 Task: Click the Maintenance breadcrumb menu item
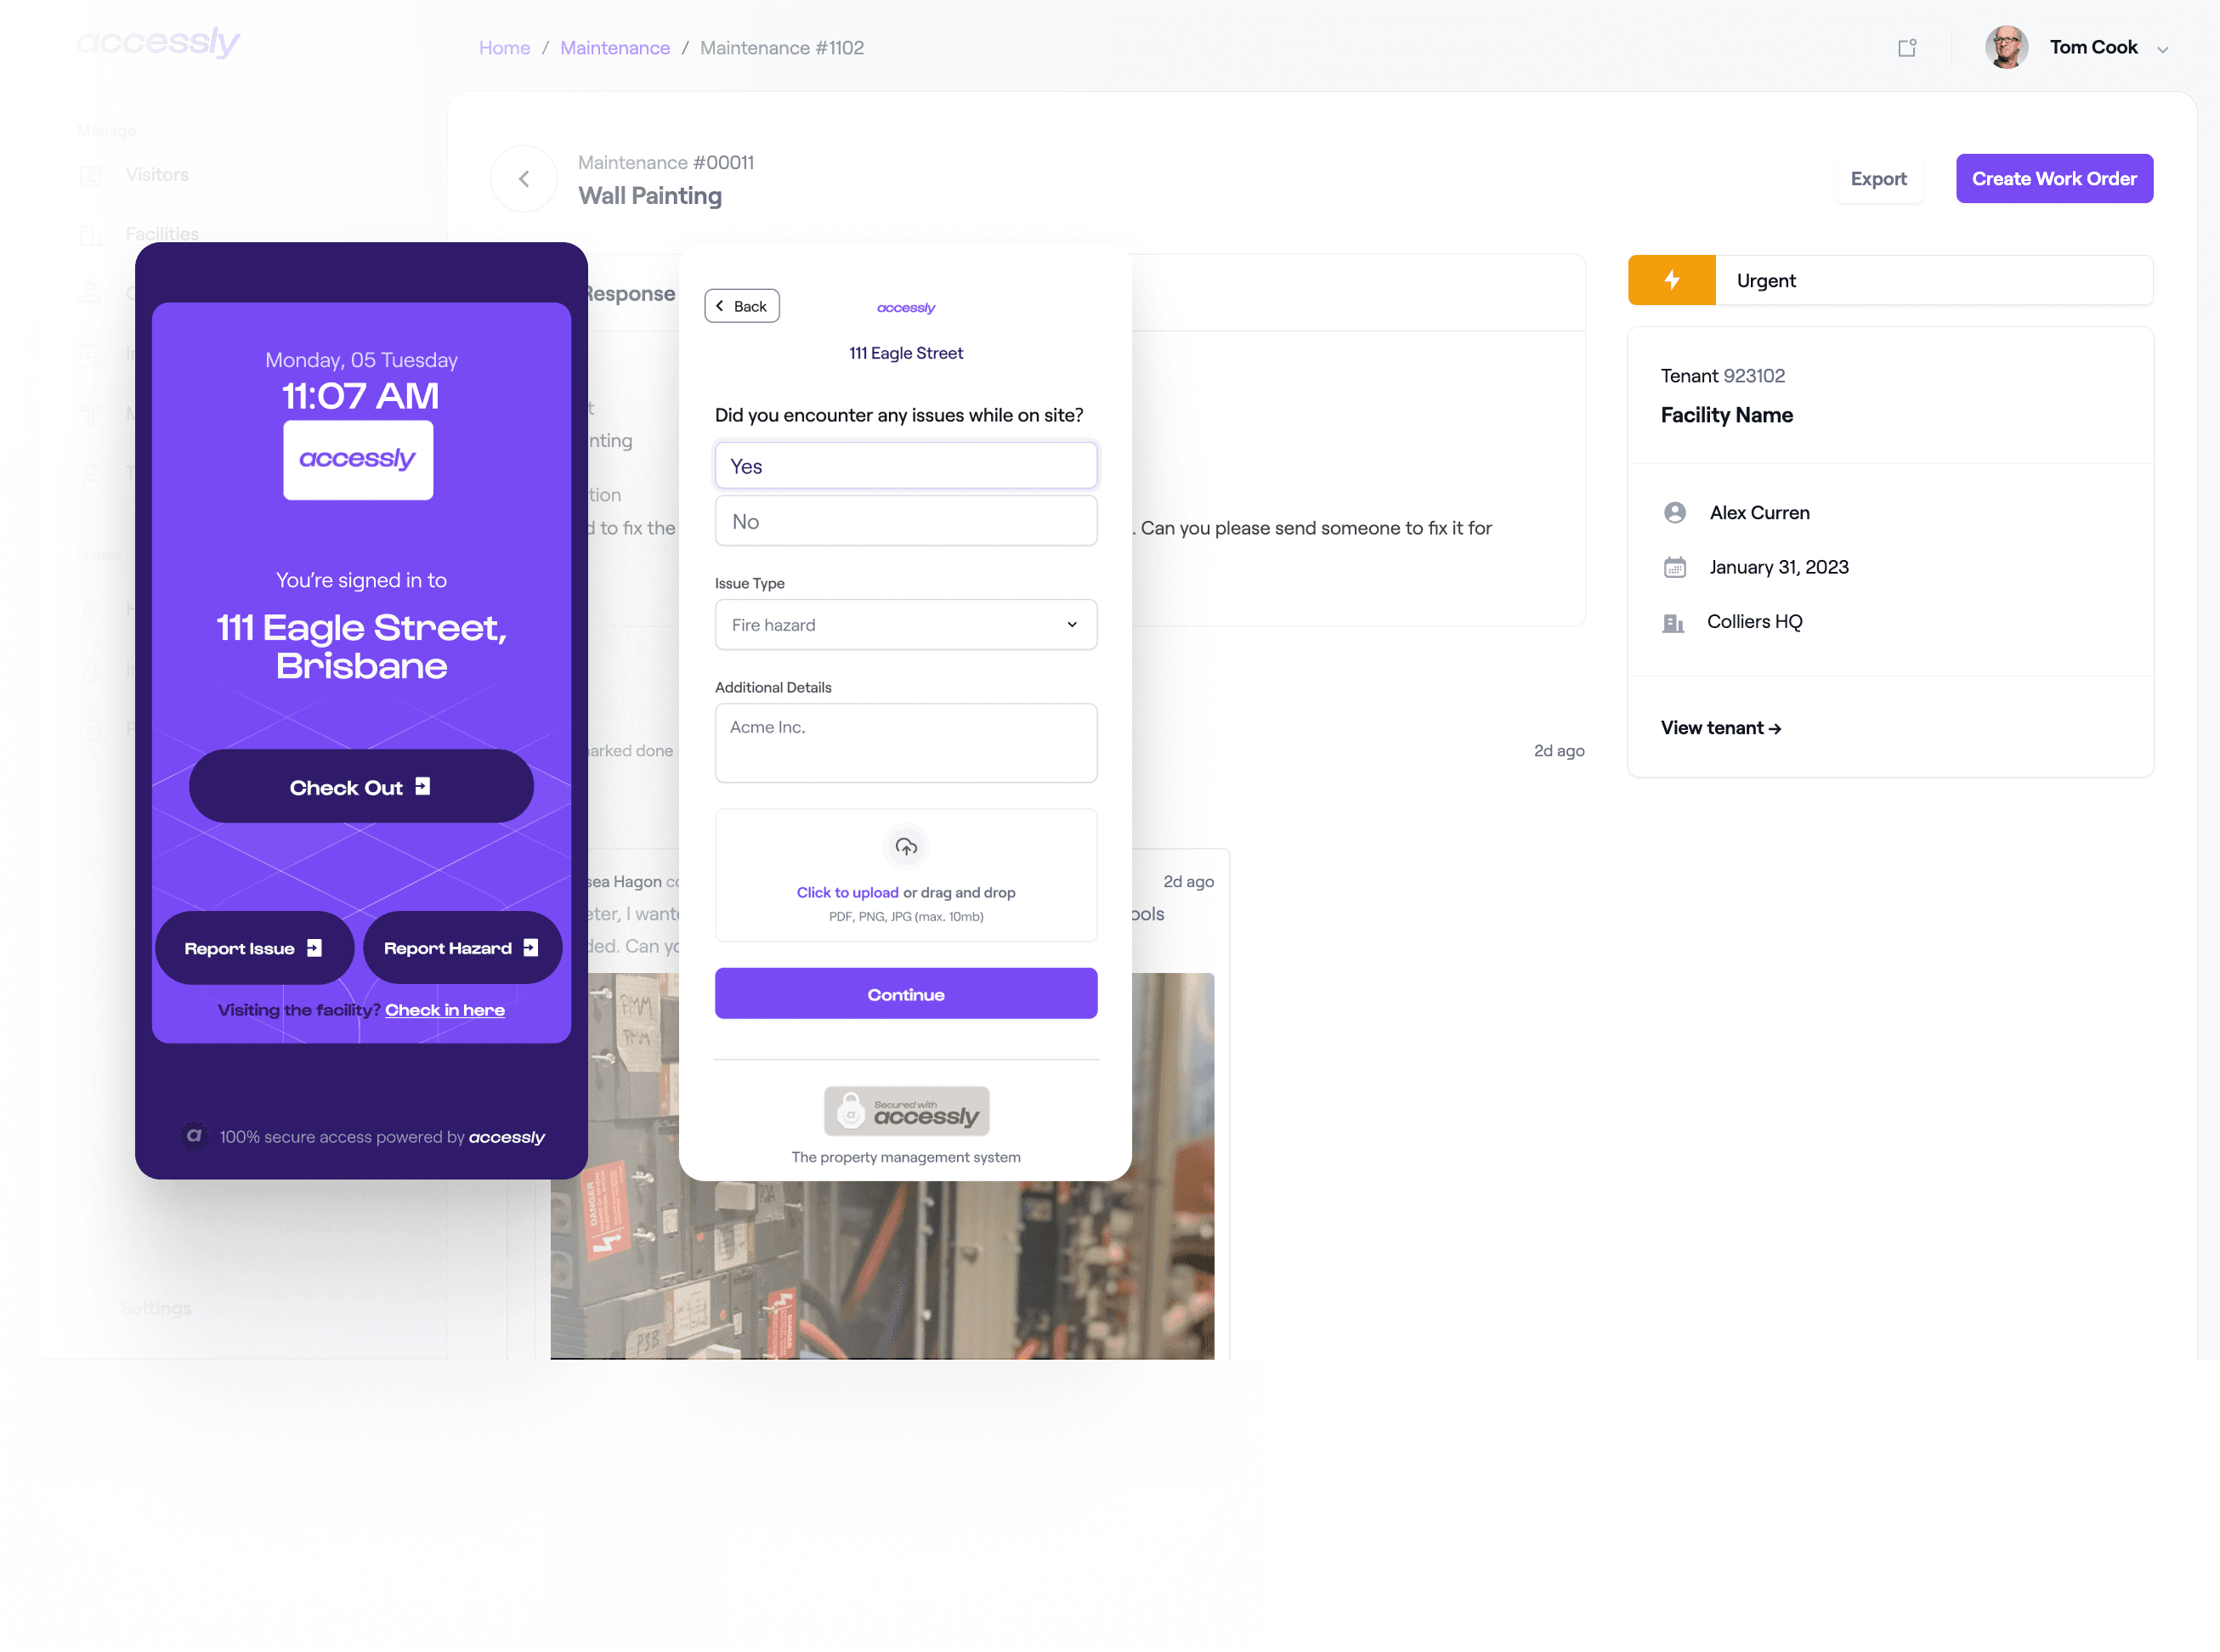coord(614,47)
